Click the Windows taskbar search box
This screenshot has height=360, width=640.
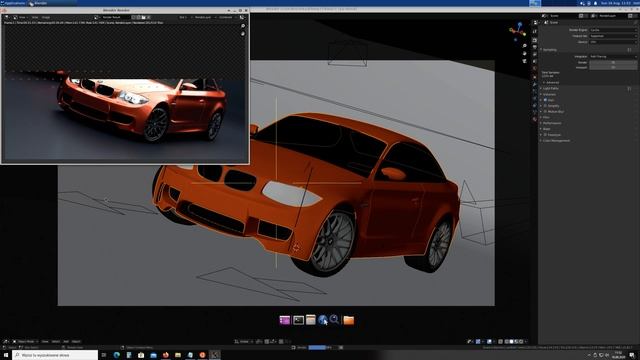click(56, 355)
